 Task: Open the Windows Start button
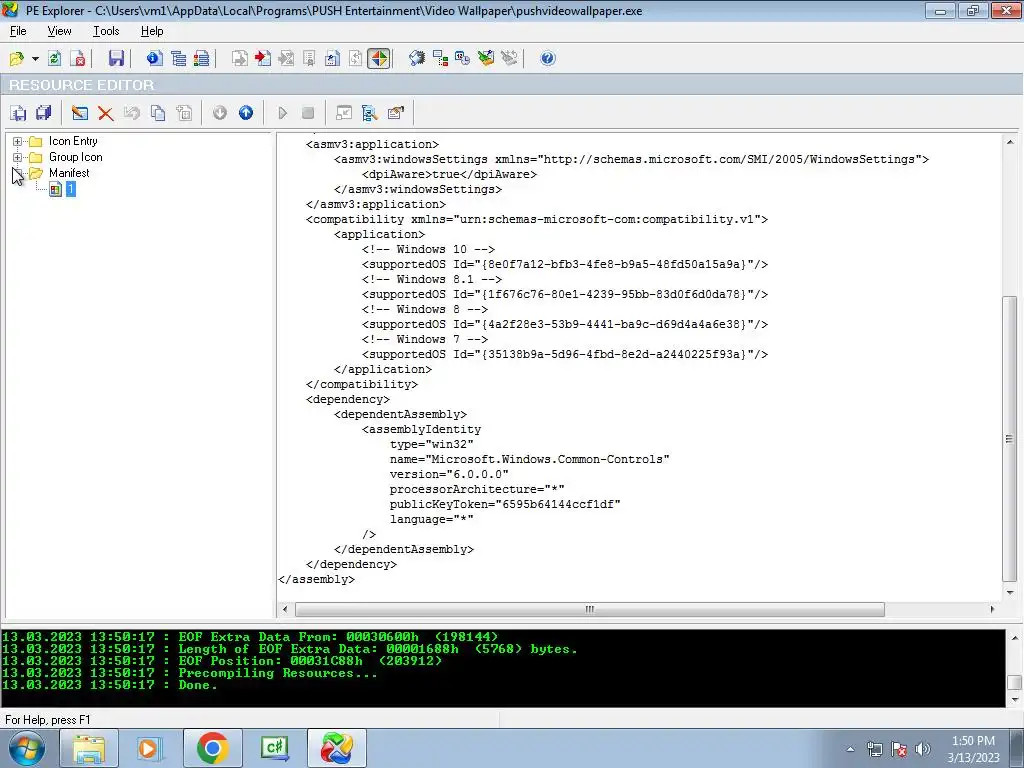click(26, 748)
